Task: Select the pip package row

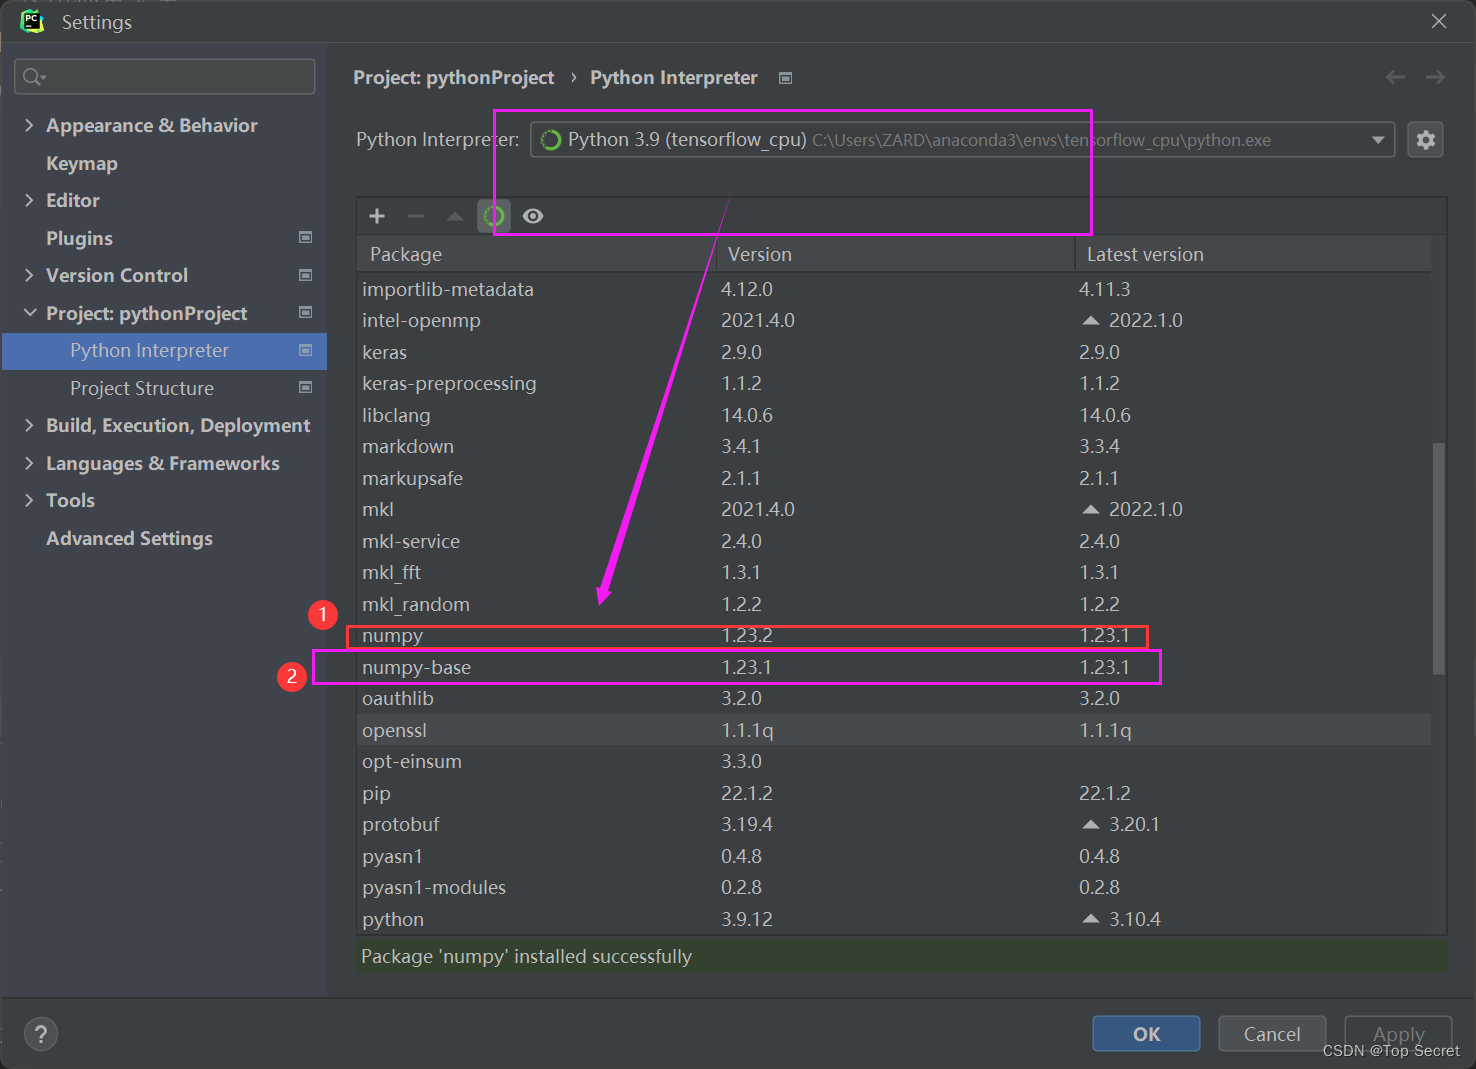Action: (894, 793)
